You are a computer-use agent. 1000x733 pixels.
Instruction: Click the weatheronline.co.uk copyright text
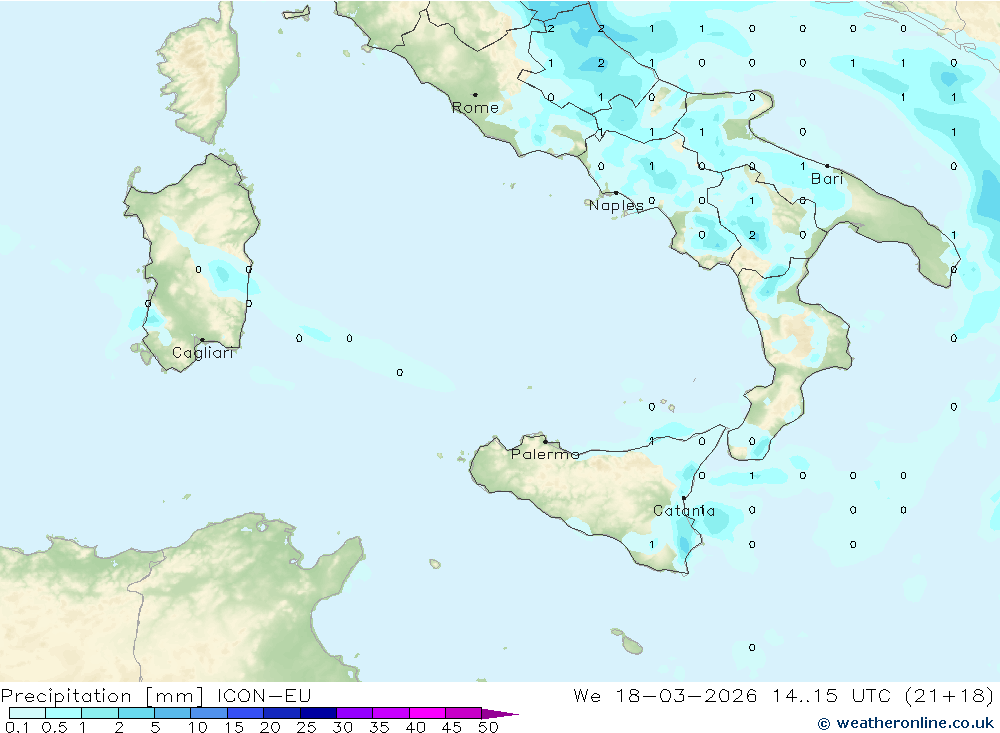tap(906, 723)
